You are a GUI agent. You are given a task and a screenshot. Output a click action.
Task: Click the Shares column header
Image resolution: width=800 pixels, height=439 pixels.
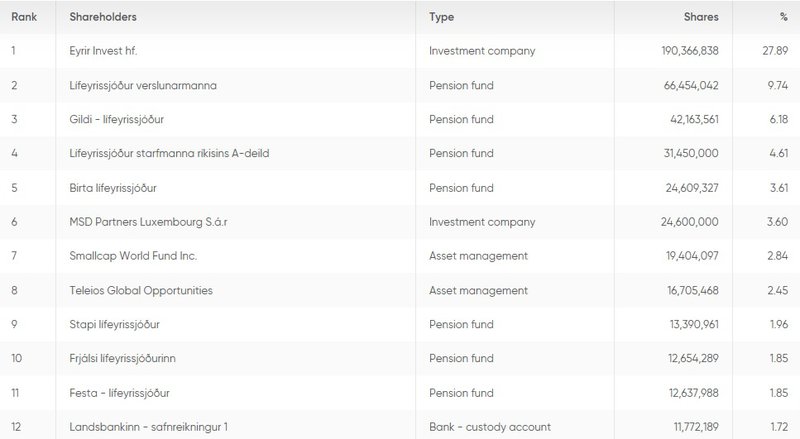coord(702,19)
